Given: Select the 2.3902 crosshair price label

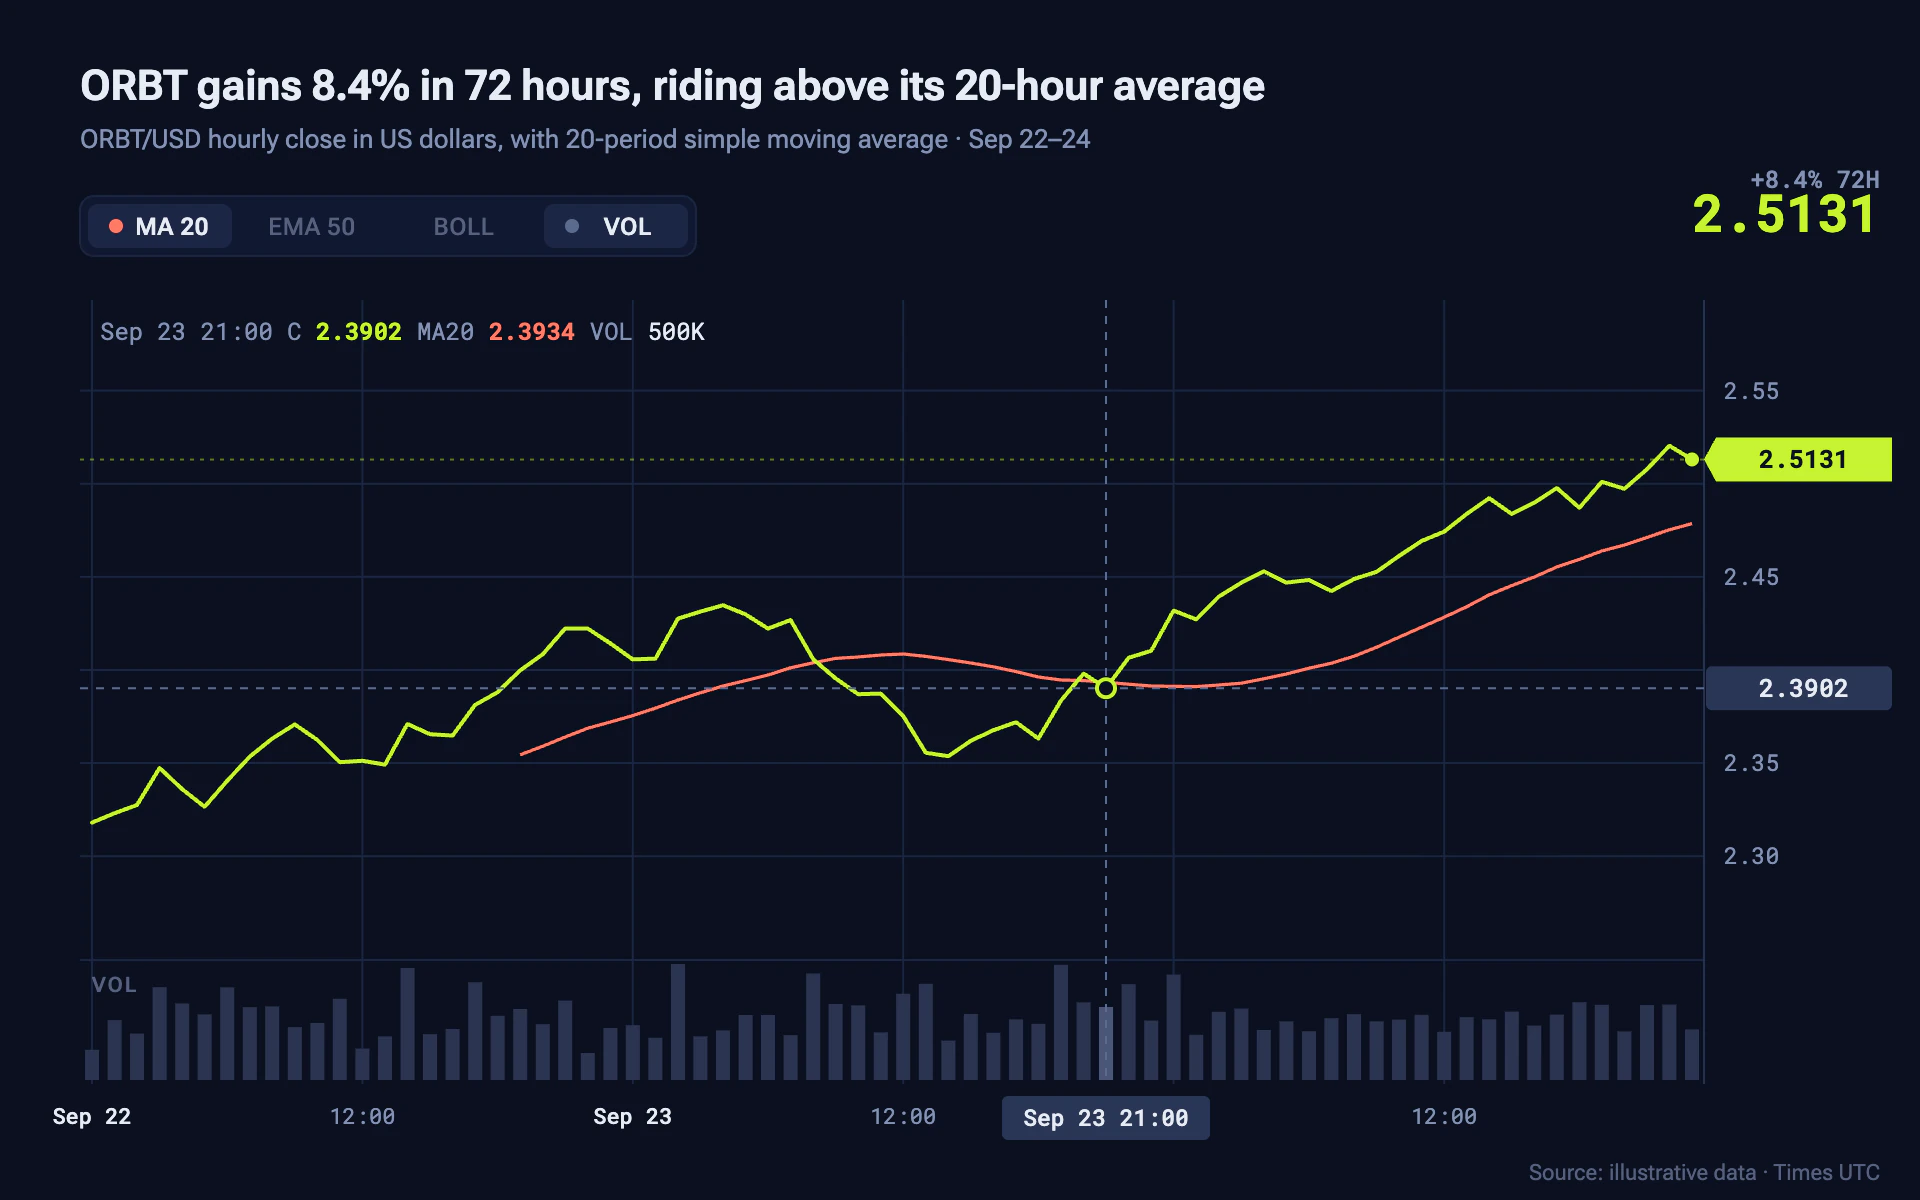Looking at the screenshot, I should pyautogui.click(x=1799, y=688).
